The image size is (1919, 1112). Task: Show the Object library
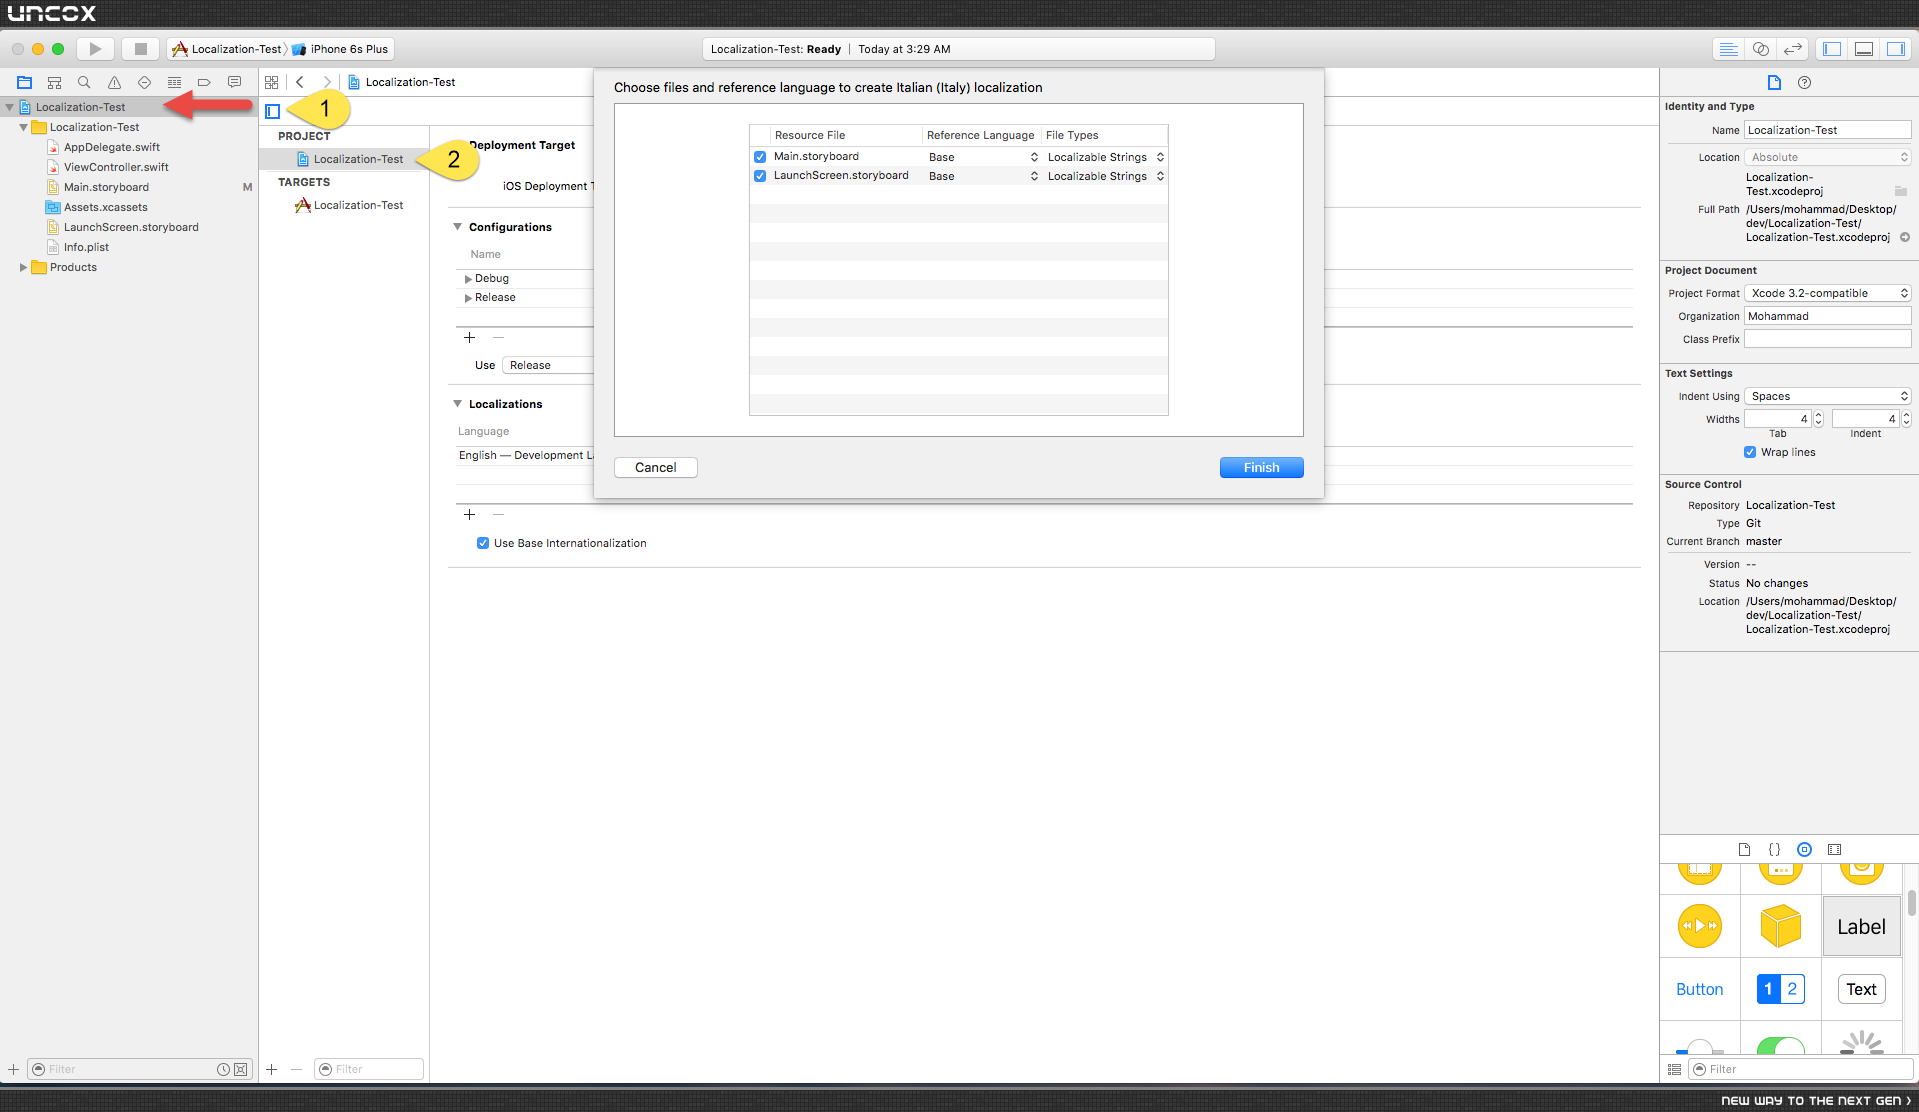tap(1804, 849)
